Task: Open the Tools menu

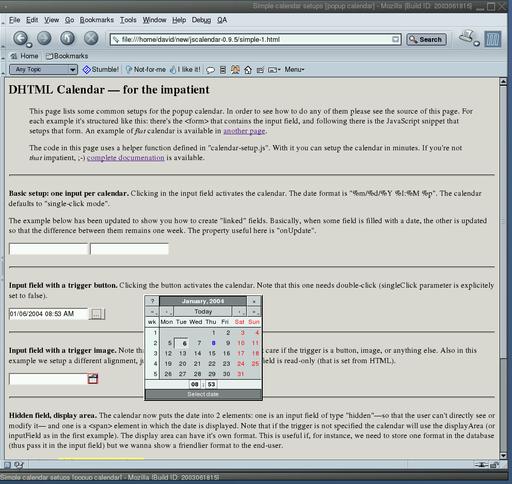Action: tap(128, 20)
